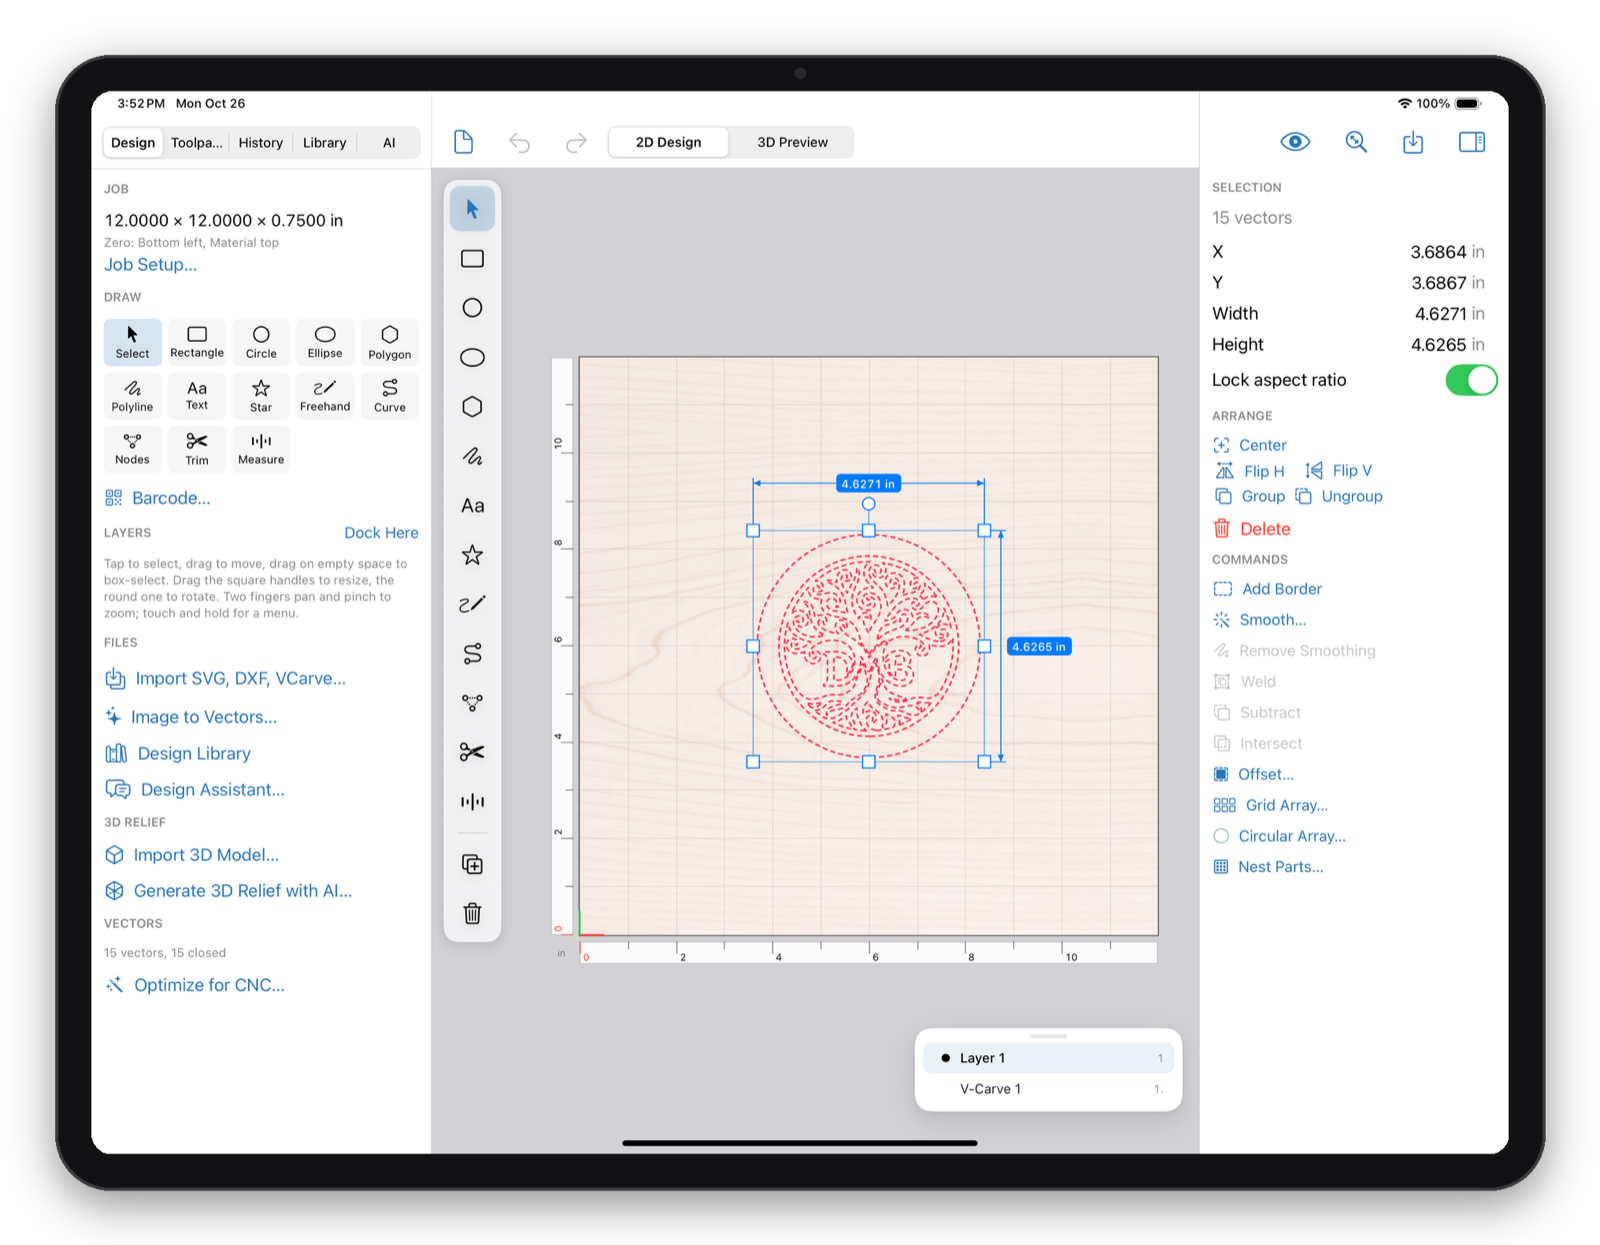Select the Measure tool in Draw panel
The height and width of the screenshot is (1245, 1600).
pyautogui.click(x=261, y=449)
